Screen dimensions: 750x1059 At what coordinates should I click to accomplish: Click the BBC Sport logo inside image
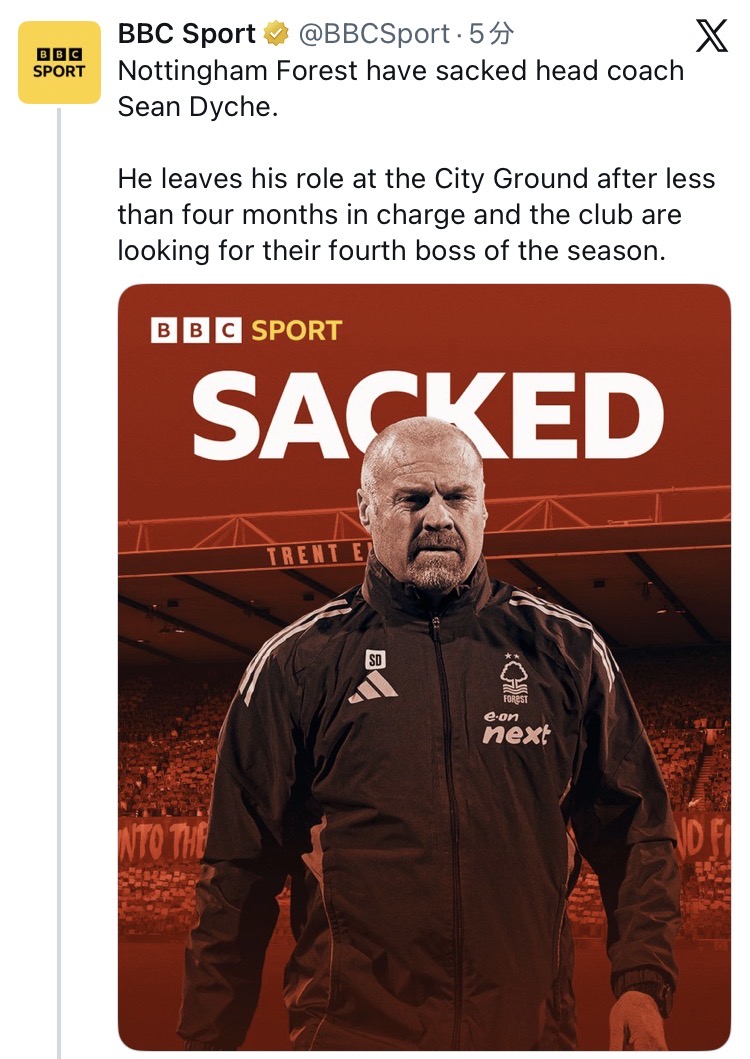(x=246, y=330)
